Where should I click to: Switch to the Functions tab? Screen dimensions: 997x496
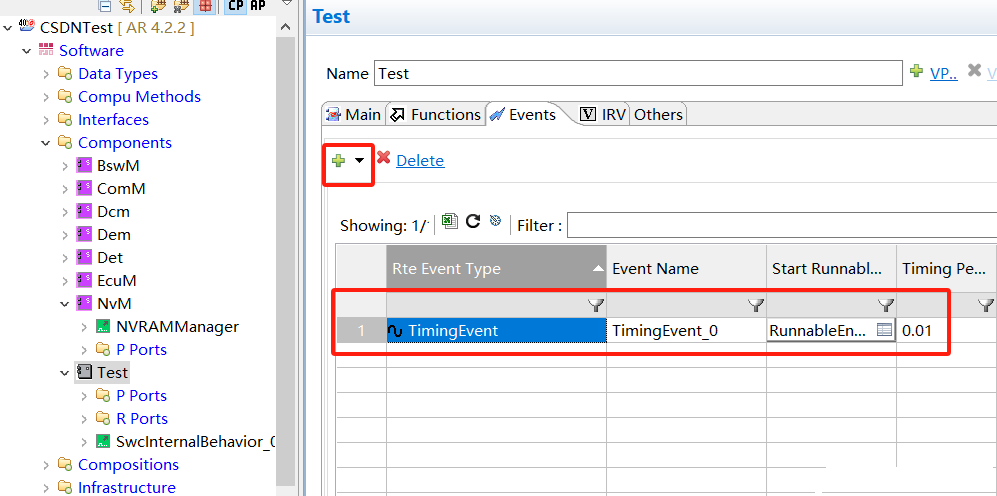(435, 115)
